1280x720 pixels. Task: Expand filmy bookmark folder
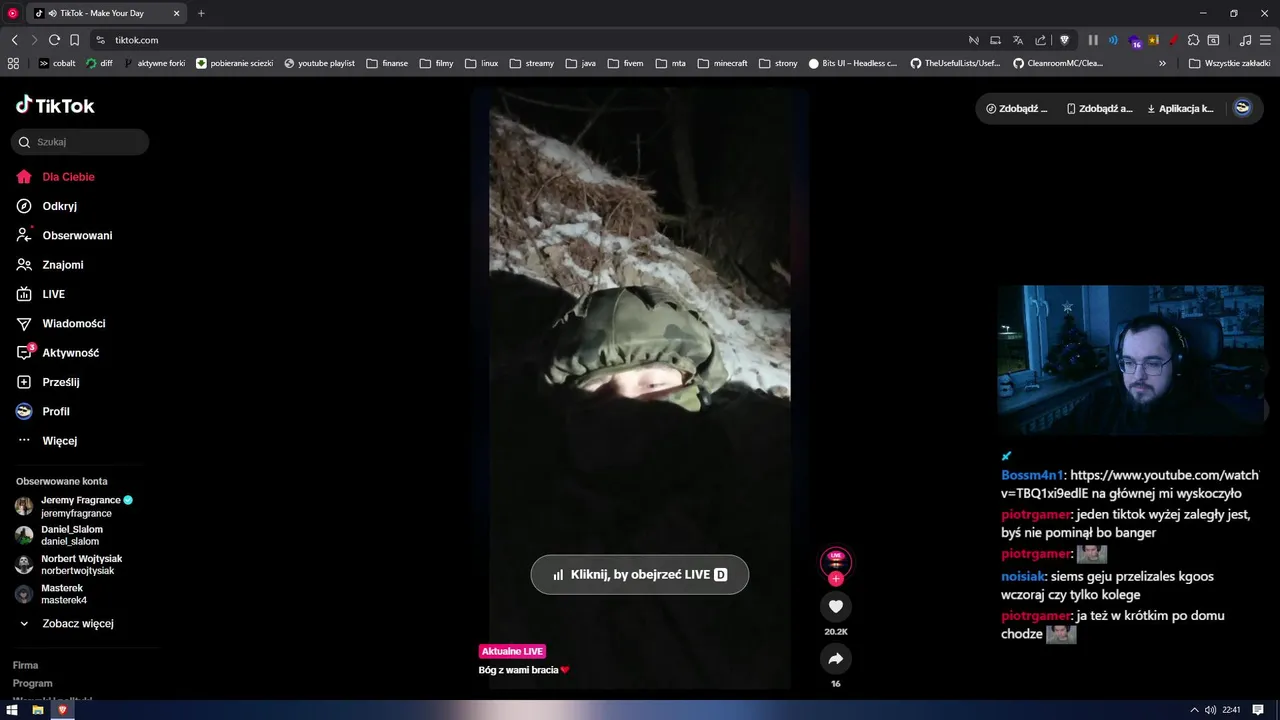coord(437,63)
